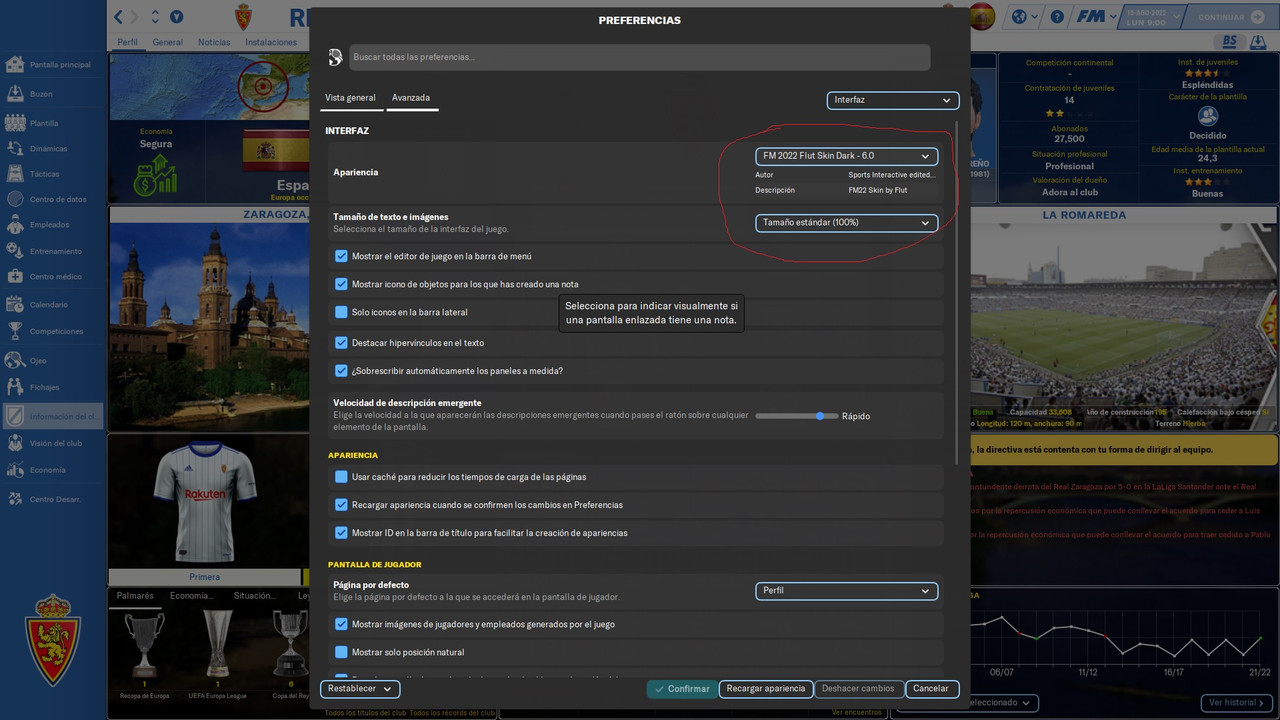Open Entrenamiento sidebar item
The image size is (1280, 720).
53,251
